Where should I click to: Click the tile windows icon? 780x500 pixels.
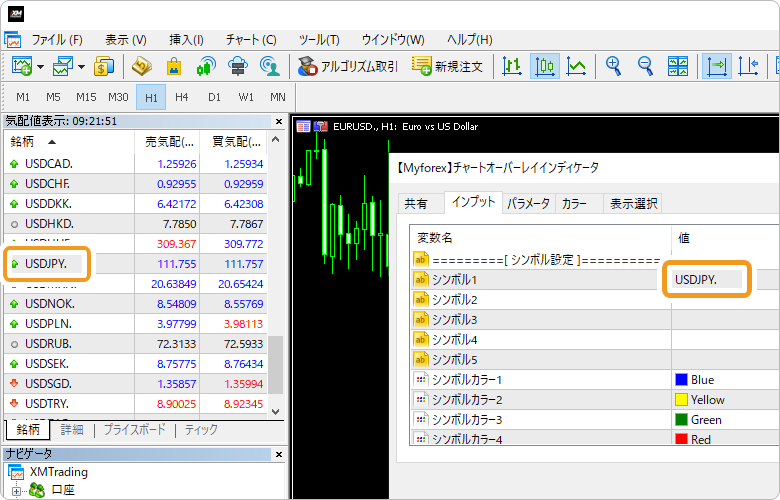click(x=678, y=66)
